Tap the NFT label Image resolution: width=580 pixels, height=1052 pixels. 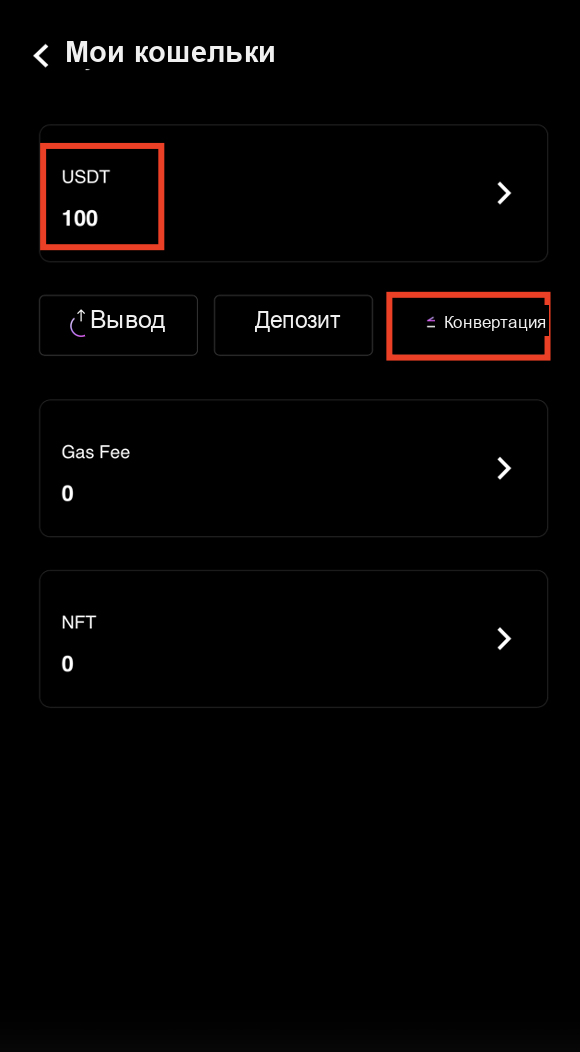coord(79,623)
